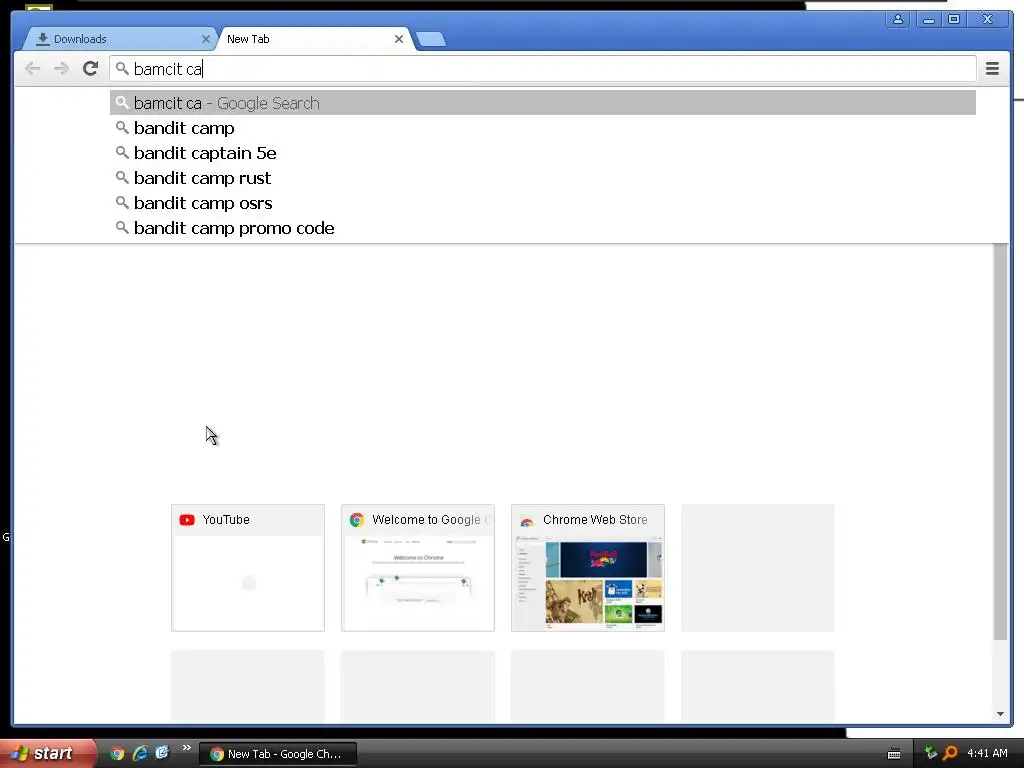Select 'bandit camp promo code' suggestion
This screenshot has width=1024, height=768.
click(x=543, y=228)
